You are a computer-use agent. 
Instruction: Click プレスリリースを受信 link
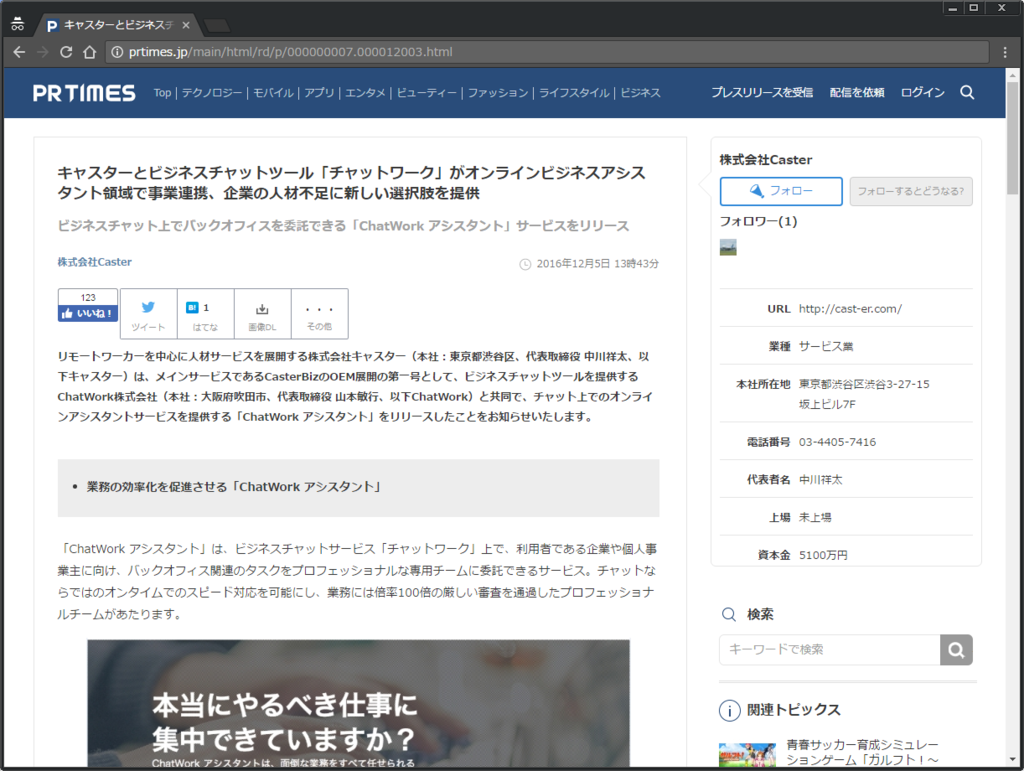762,93
